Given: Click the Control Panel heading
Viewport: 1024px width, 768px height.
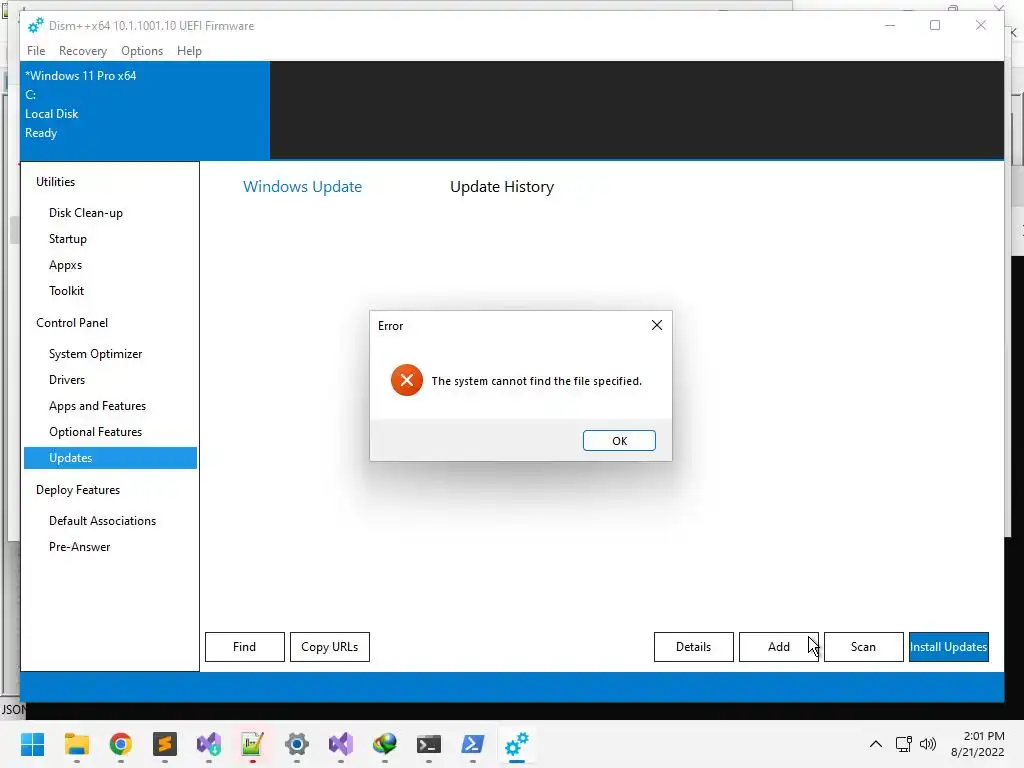Looking at the screenshot, I should [72, 323].
